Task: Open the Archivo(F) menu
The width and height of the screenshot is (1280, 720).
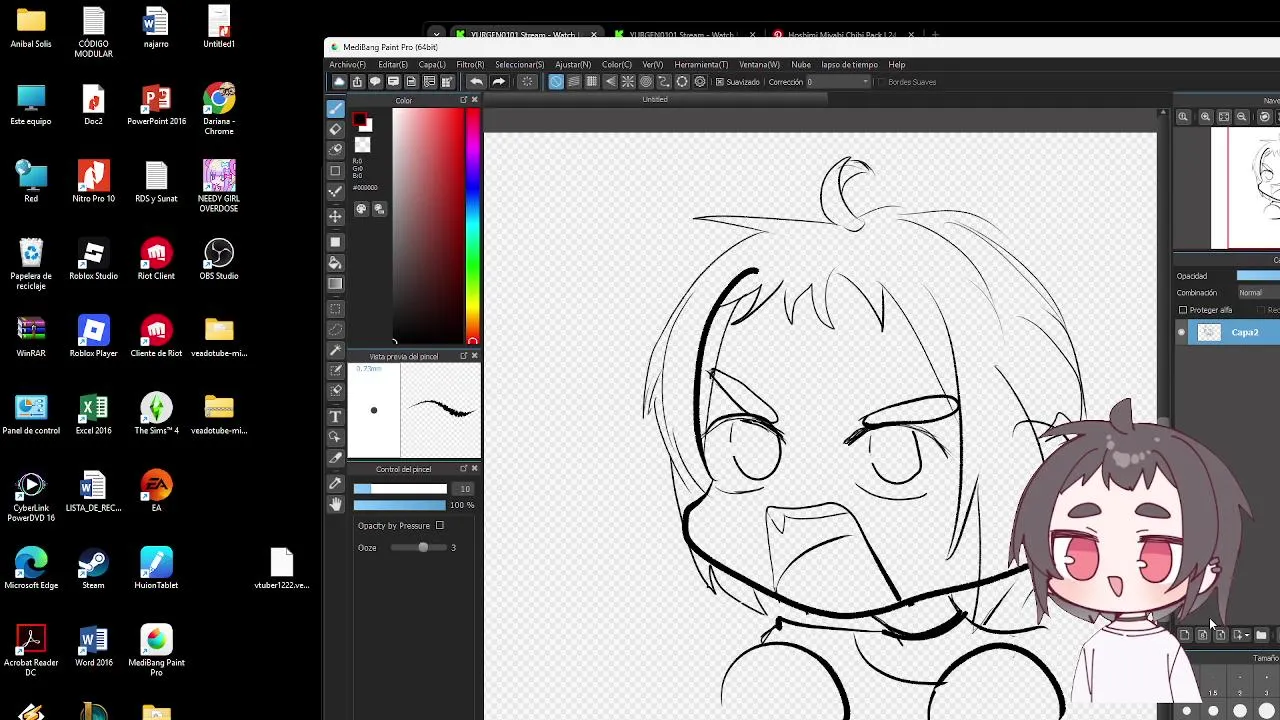Action: [x=348, y=65]
